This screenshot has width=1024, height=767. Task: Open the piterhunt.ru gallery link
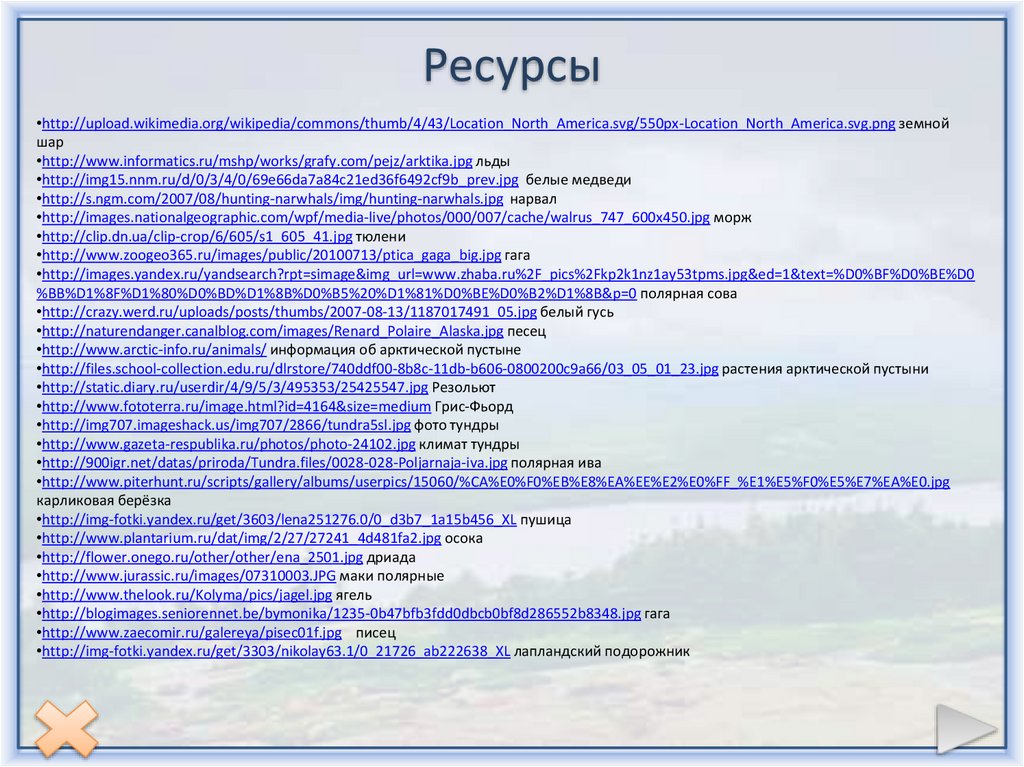(x=496, y=482)
